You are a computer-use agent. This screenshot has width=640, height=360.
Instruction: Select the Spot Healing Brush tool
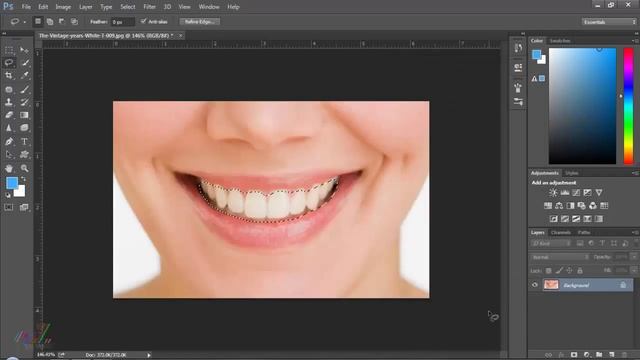[9, 89]
